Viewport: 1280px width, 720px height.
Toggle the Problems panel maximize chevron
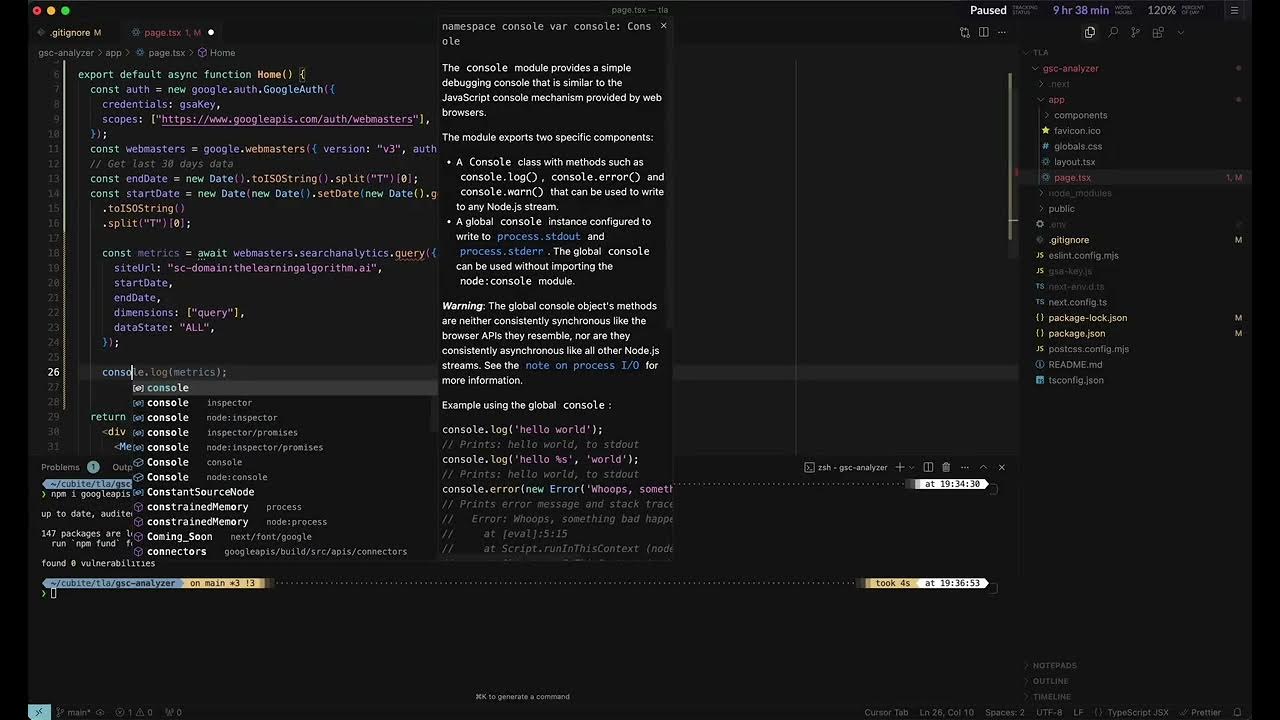click(x=983, y=467)
